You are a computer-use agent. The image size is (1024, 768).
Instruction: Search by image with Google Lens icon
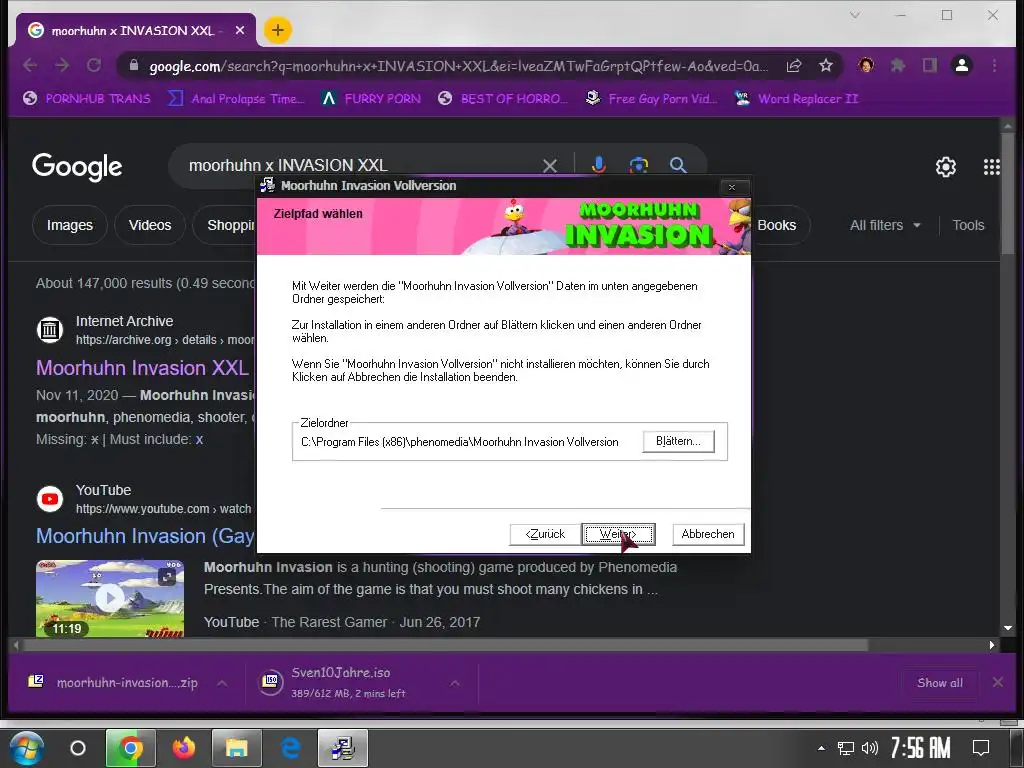tap(639, 165)
